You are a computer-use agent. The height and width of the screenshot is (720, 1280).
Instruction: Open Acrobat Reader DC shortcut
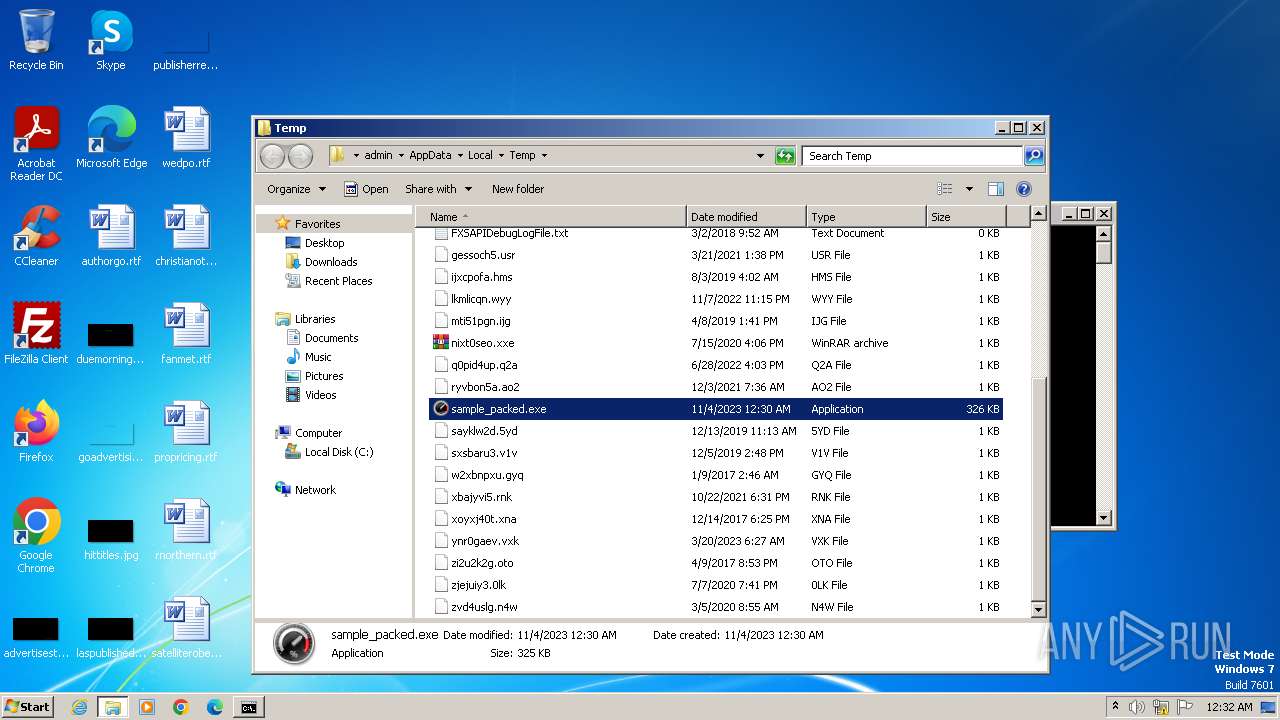tap(36, 144)
